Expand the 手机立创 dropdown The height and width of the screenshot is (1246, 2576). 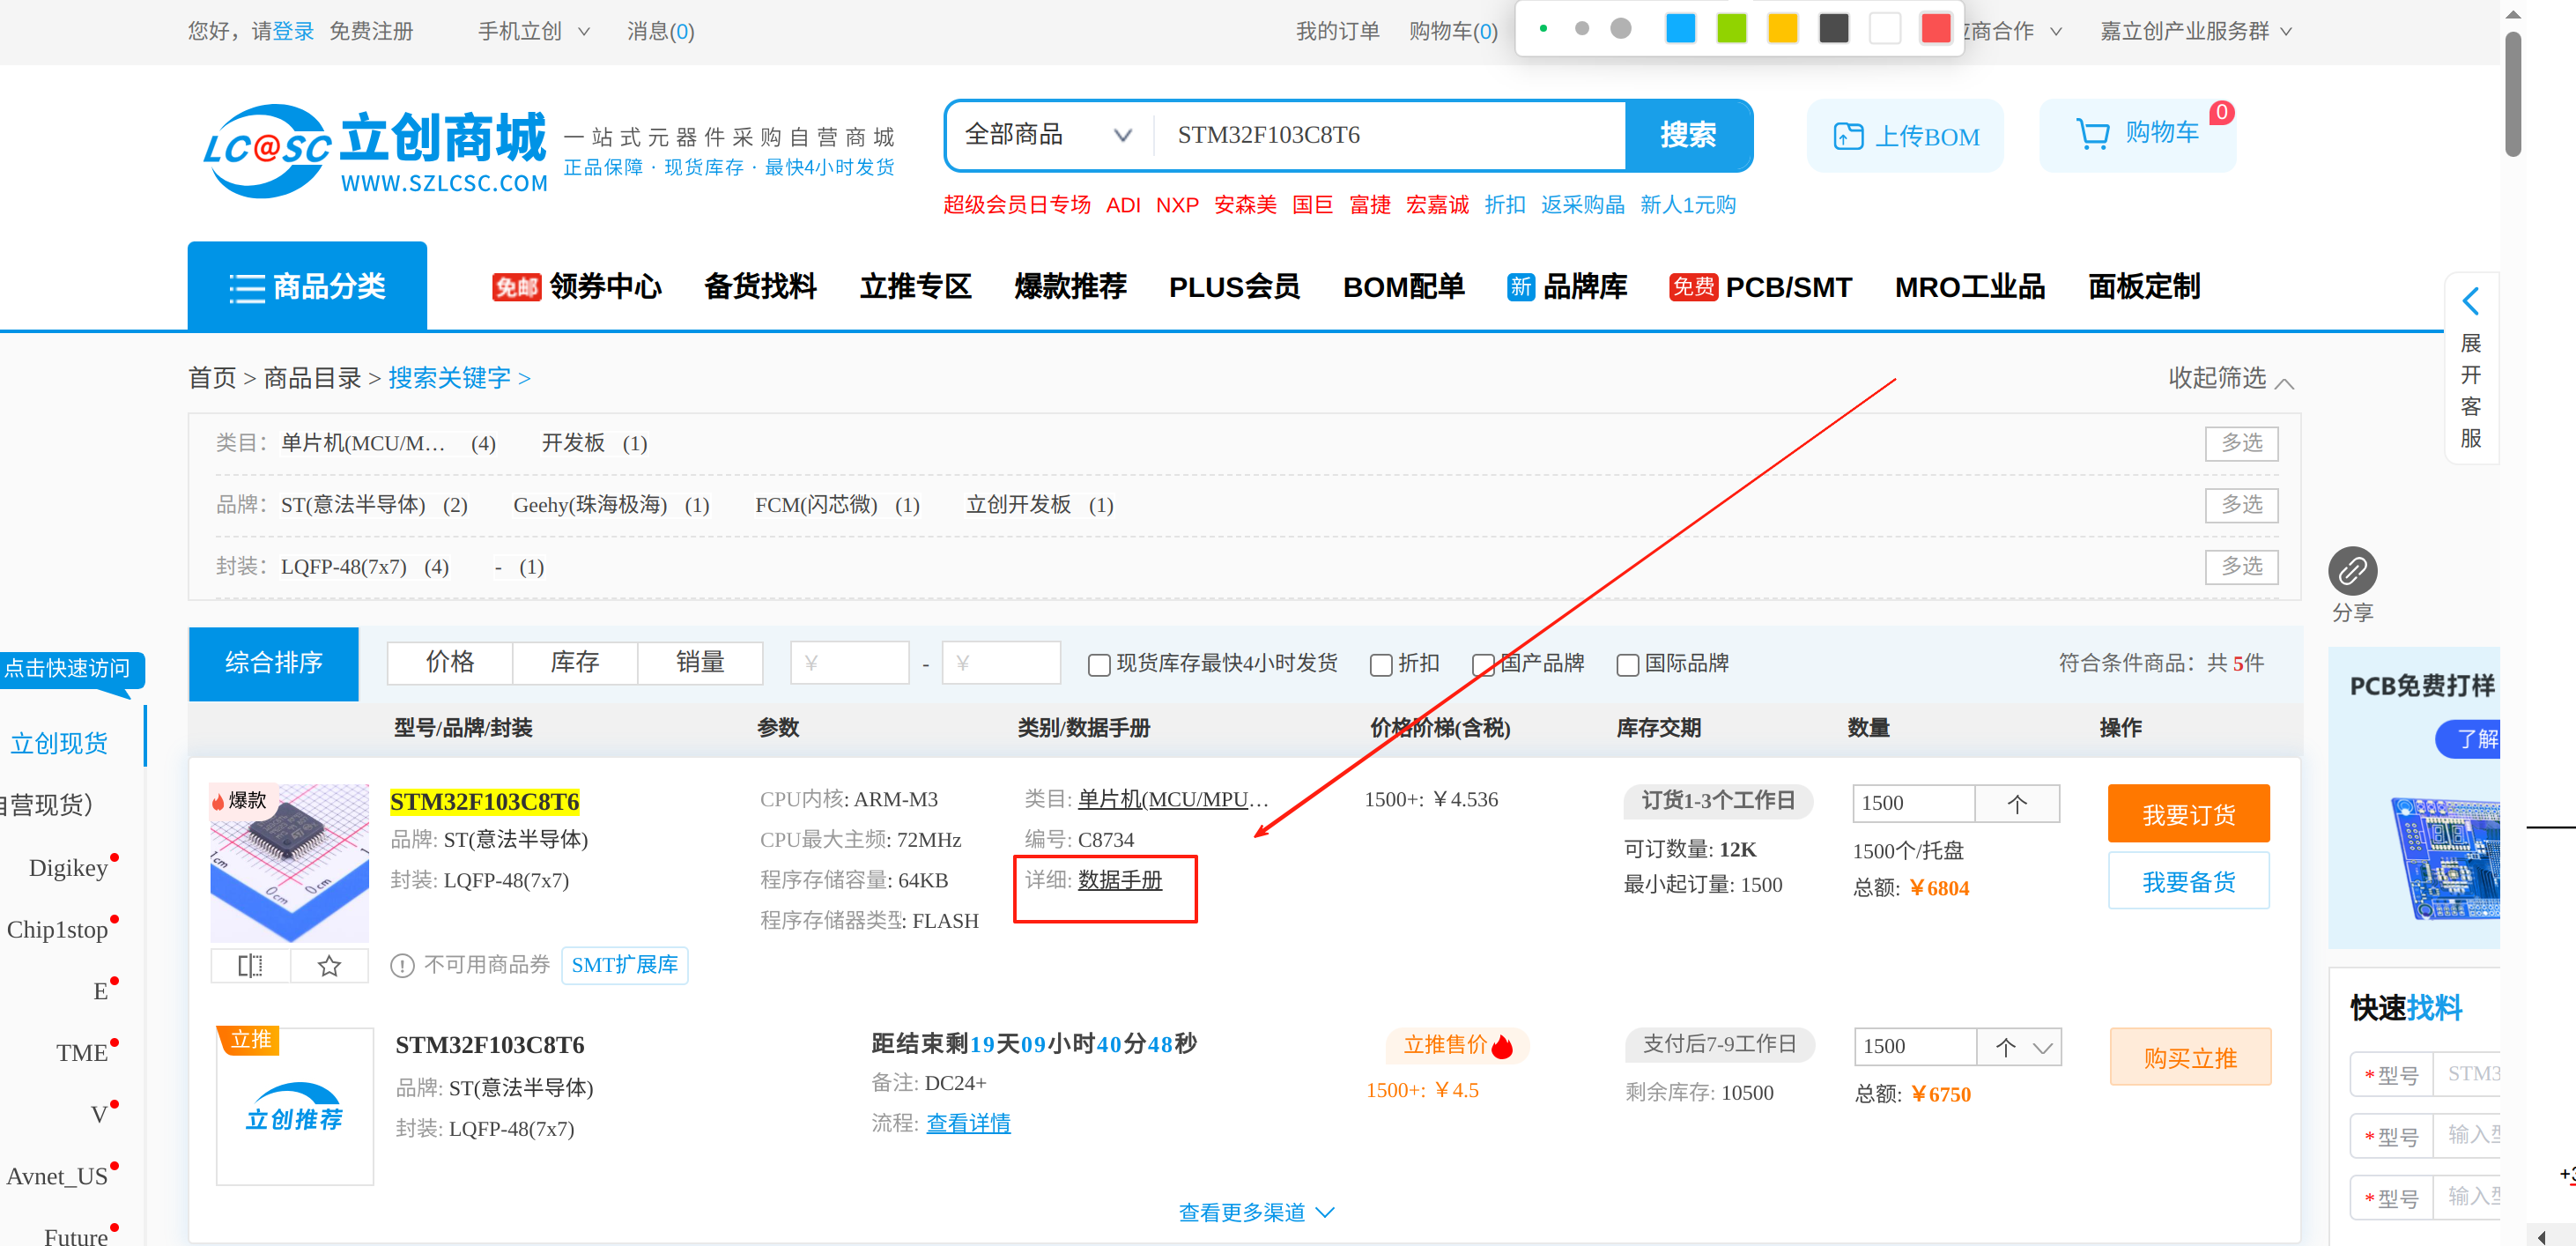point(533,31)
